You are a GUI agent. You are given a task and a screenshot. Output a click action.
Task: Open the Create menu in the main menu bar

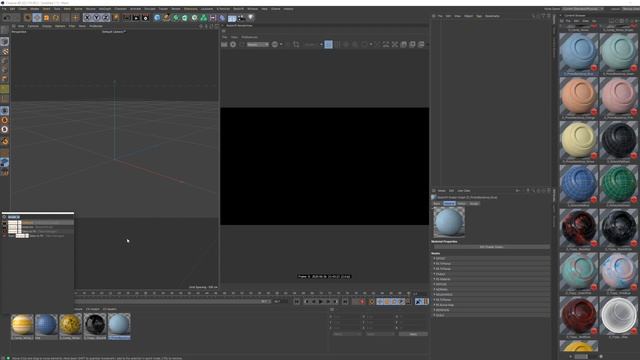[22, 9]
